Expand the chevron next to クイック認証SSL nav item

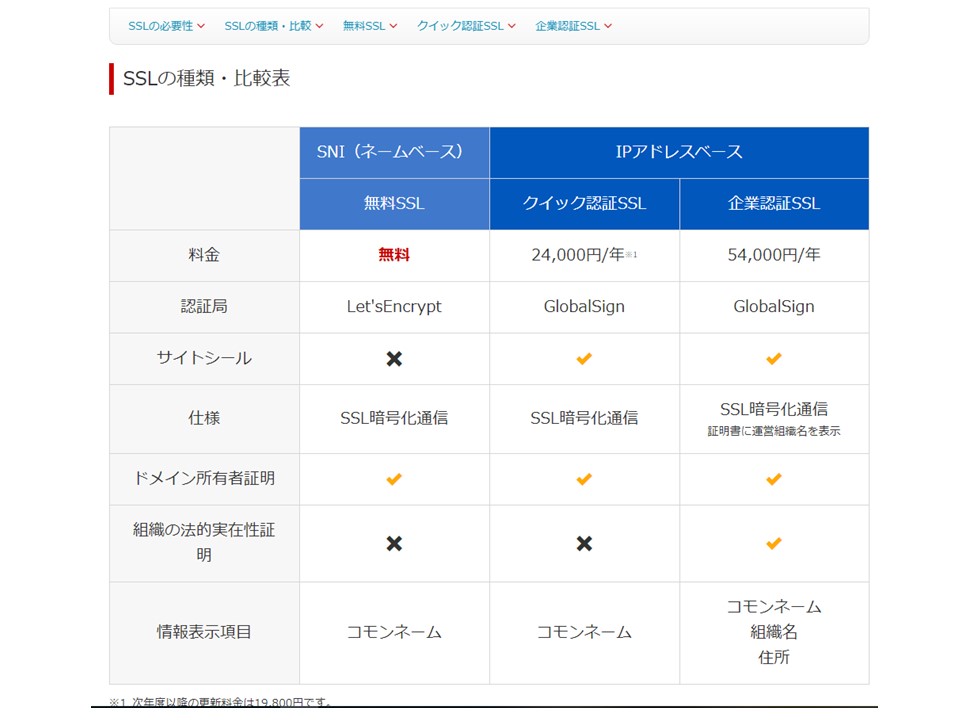click(x=511, y=26)
